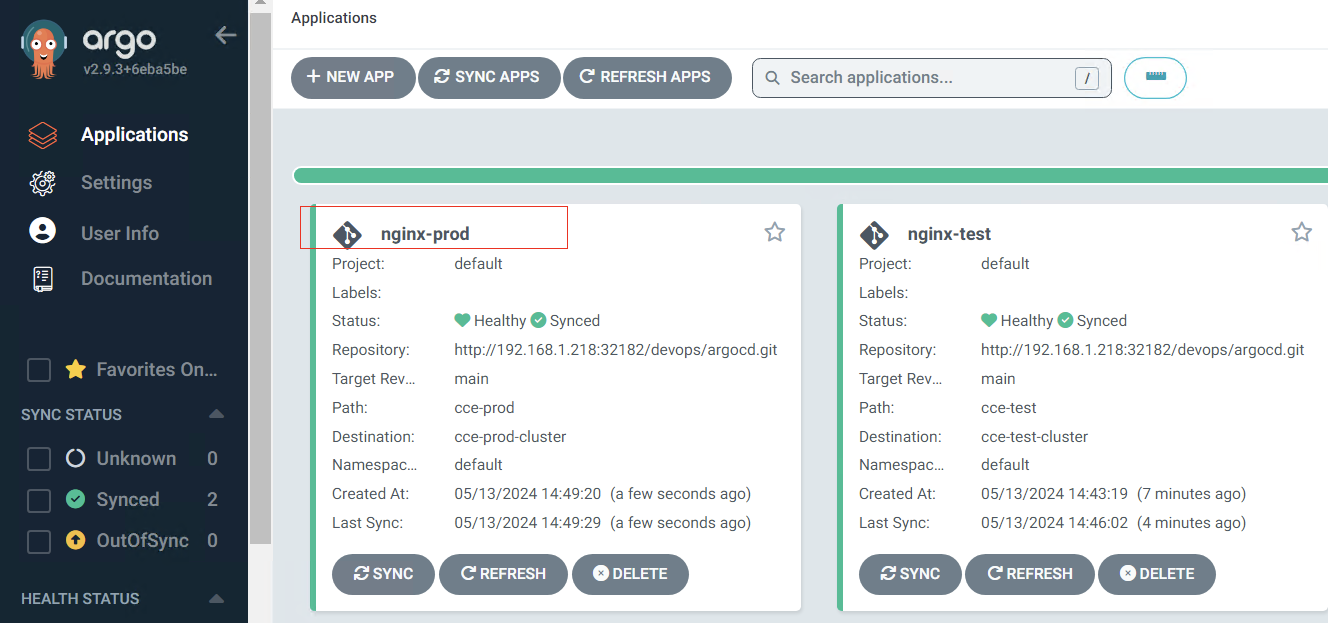
Task: Click the search magnifier icon
Action: (772, 78)
